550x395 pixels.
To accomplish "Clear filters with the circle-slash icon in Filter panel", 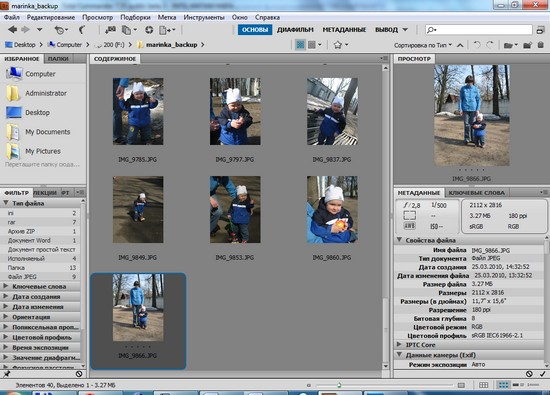I will pos(79,374).
